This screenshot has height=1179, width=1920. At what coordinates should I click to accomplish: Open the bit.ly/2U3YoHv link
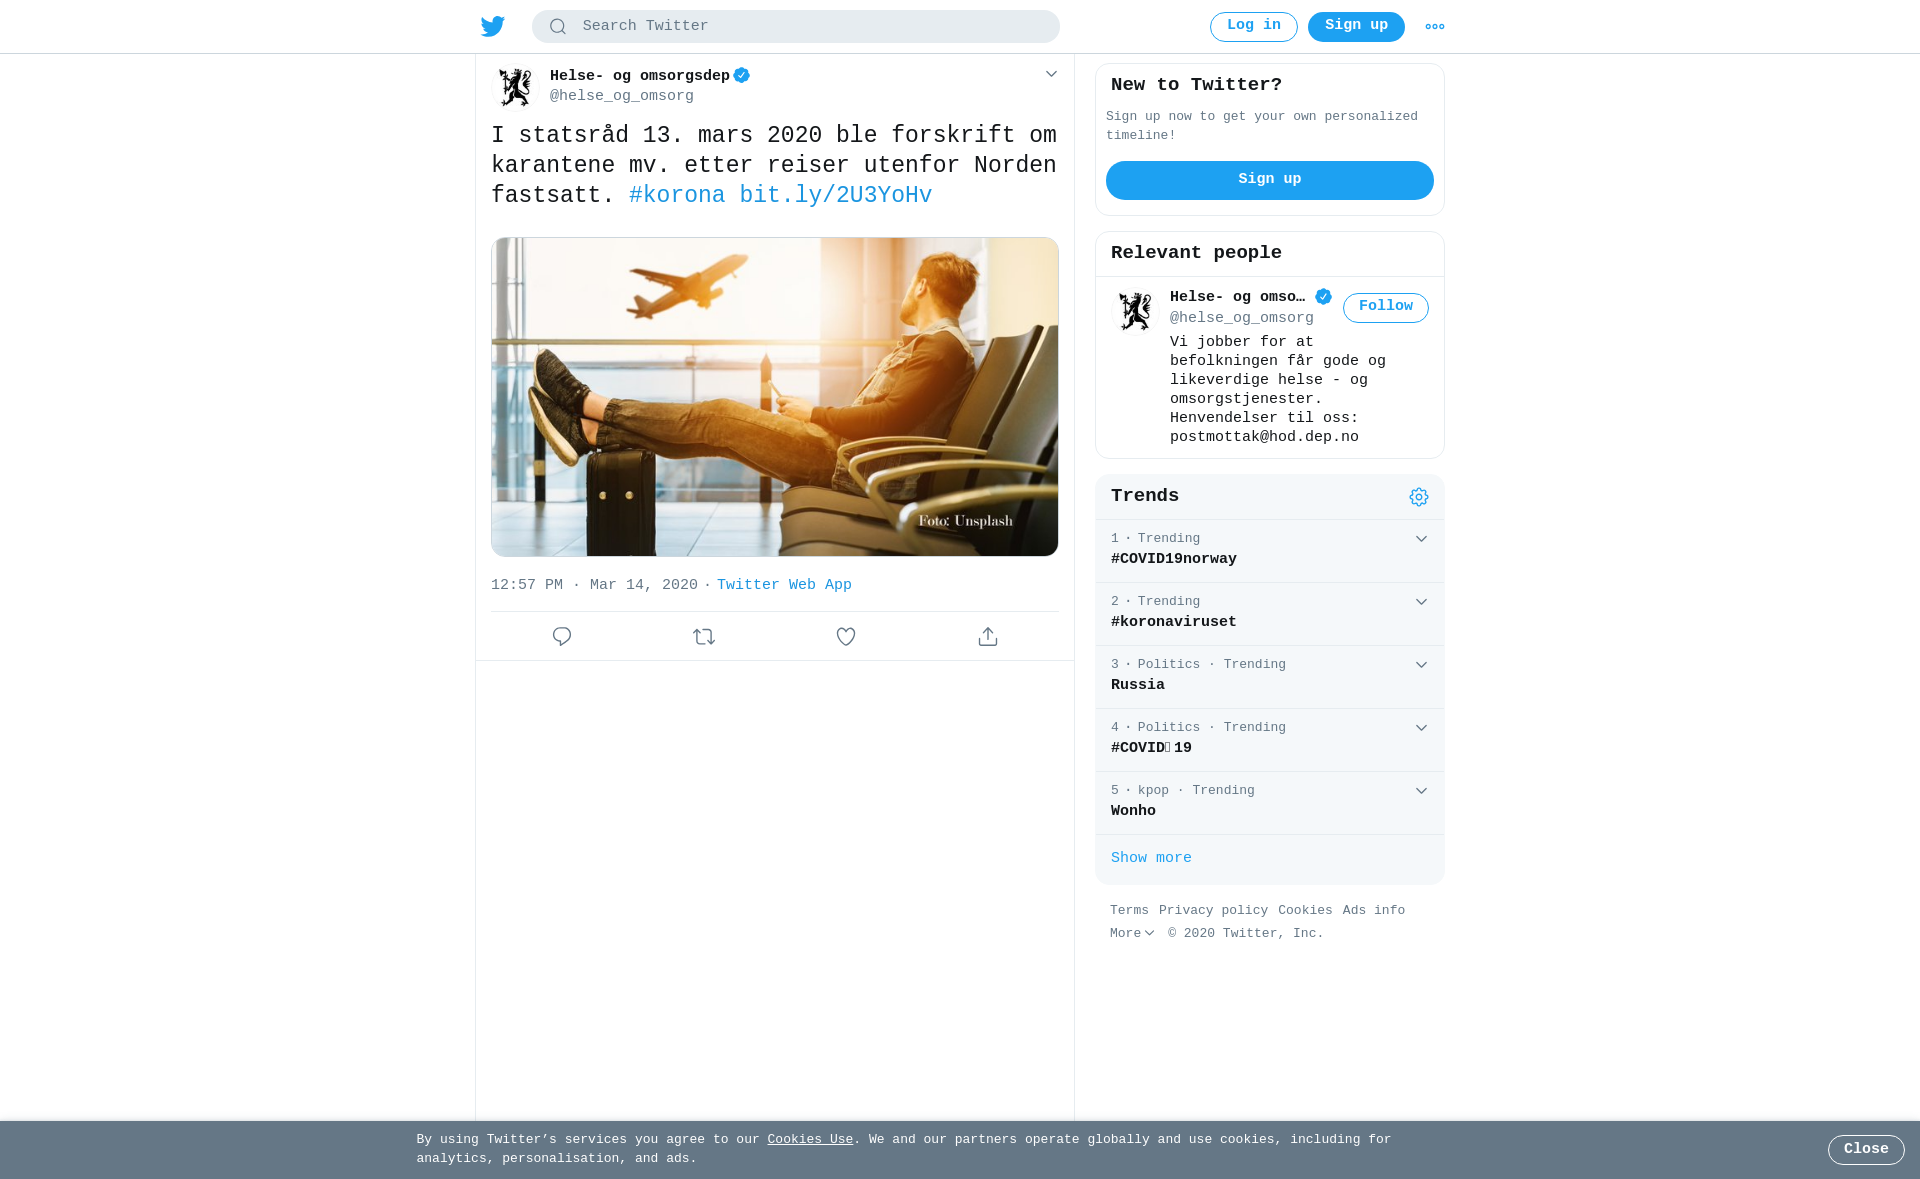836,196
